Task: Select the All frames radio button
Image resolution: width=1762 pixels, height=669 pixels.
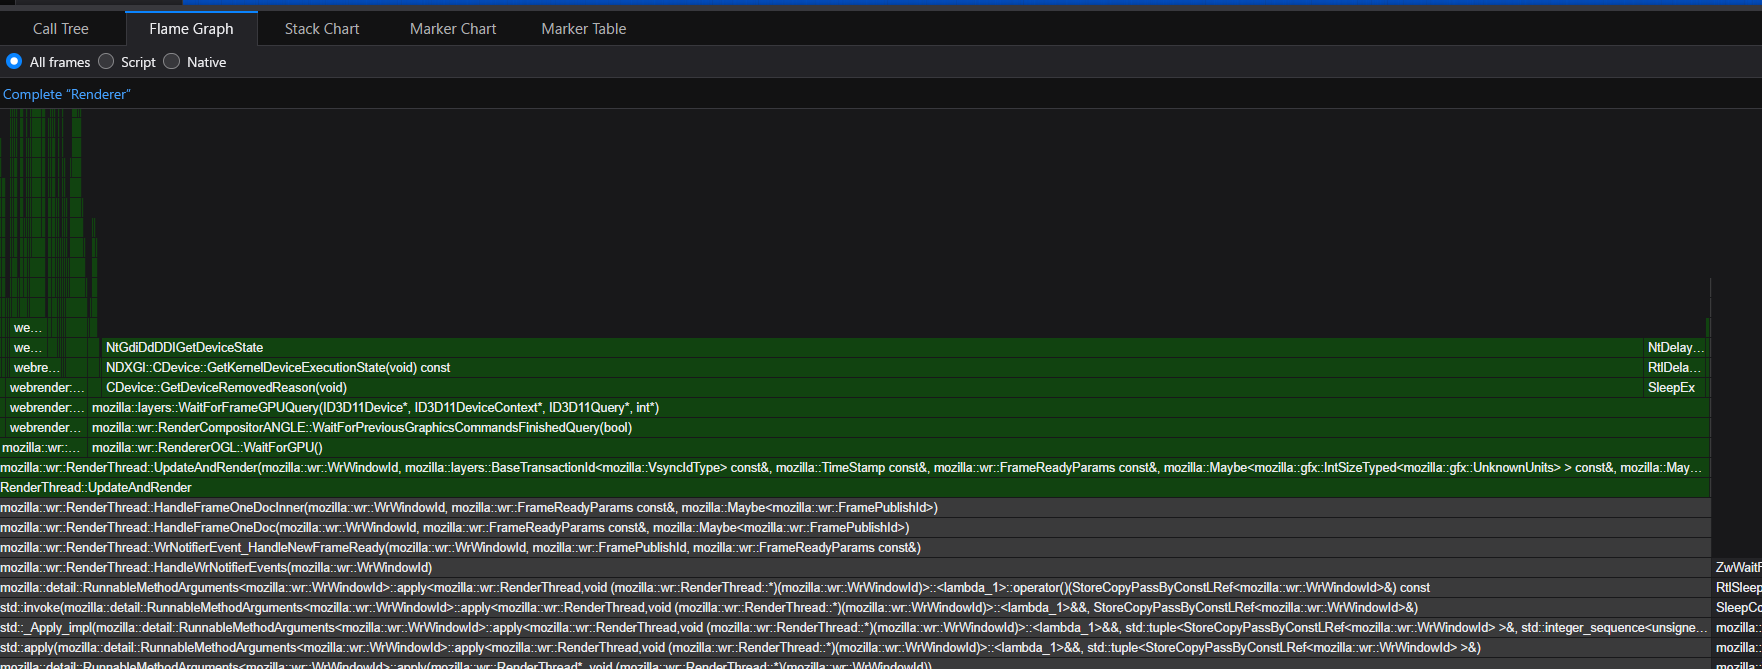Action: click(x=14, y=62)
